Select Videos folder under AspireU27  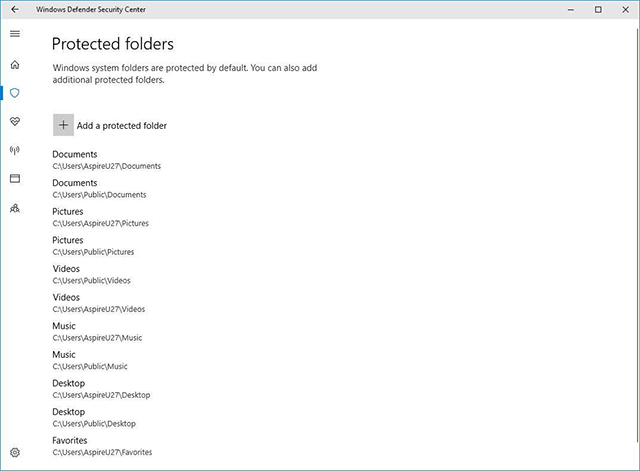point(99,303)
